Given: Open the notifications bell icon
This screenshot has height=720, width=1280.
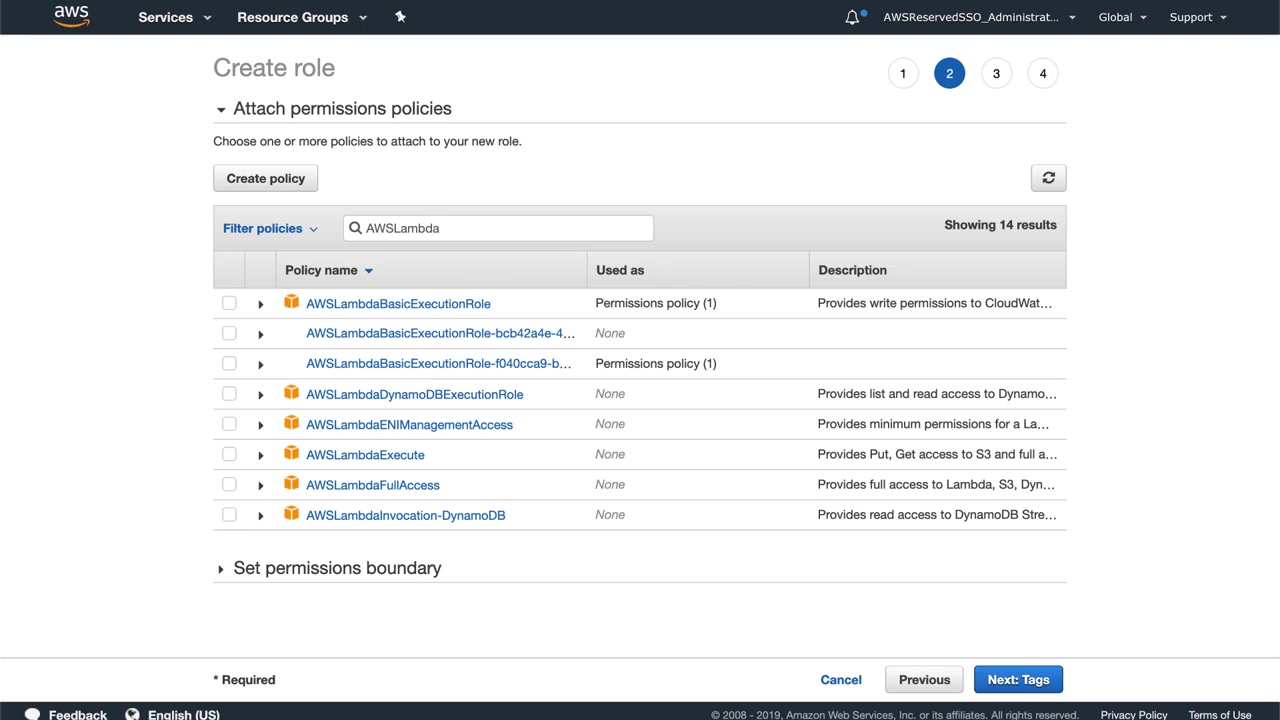Looking at the screenshot, I should [852, 17].
